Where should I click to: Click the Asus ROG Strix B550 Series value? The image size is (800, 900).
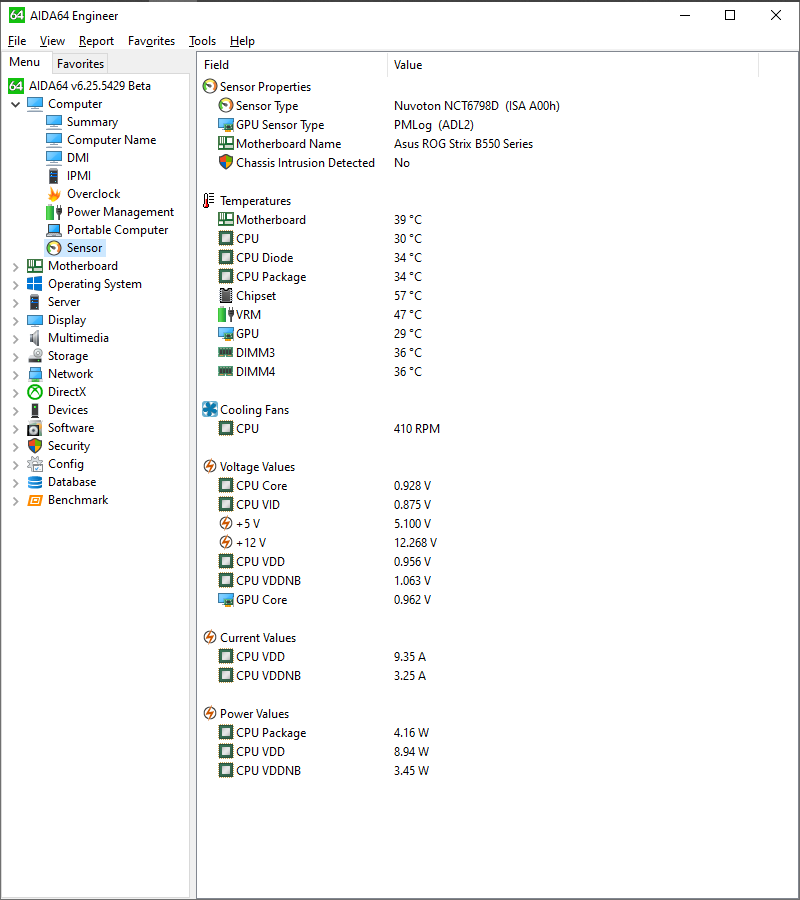point(463,143)
